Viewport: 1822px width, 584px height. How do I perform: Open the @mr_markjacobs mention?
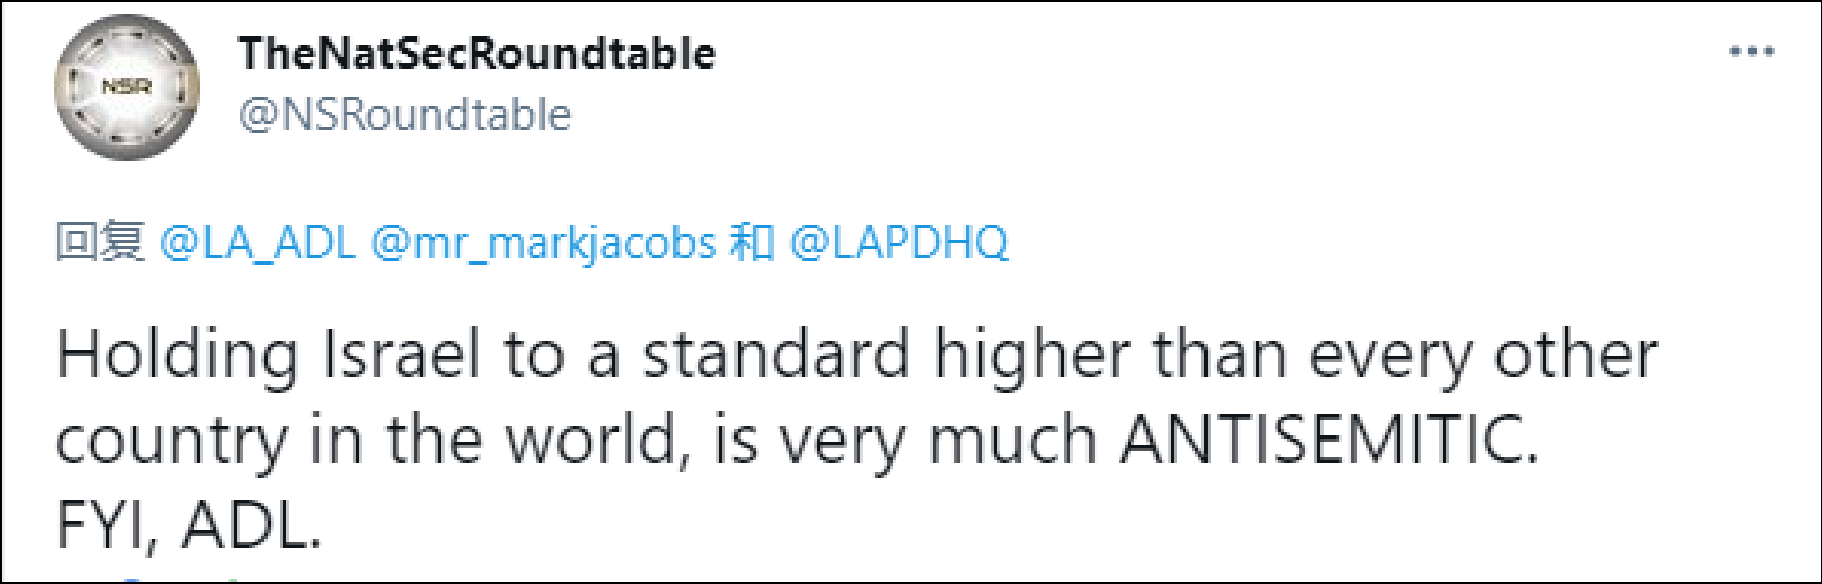543,243
